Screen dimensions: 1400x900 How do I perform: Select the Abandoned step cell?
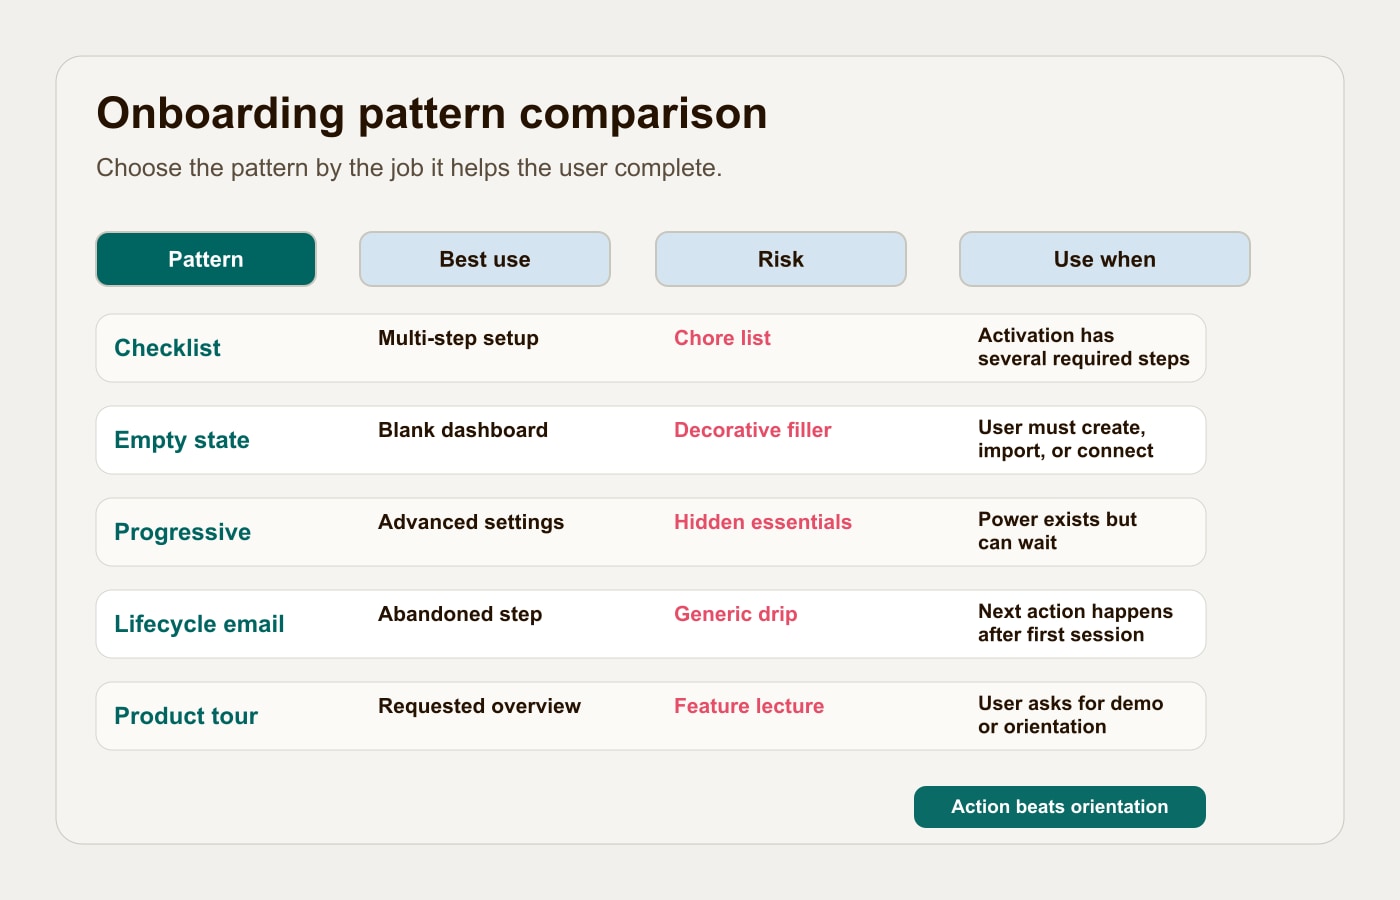pos(460,614)
